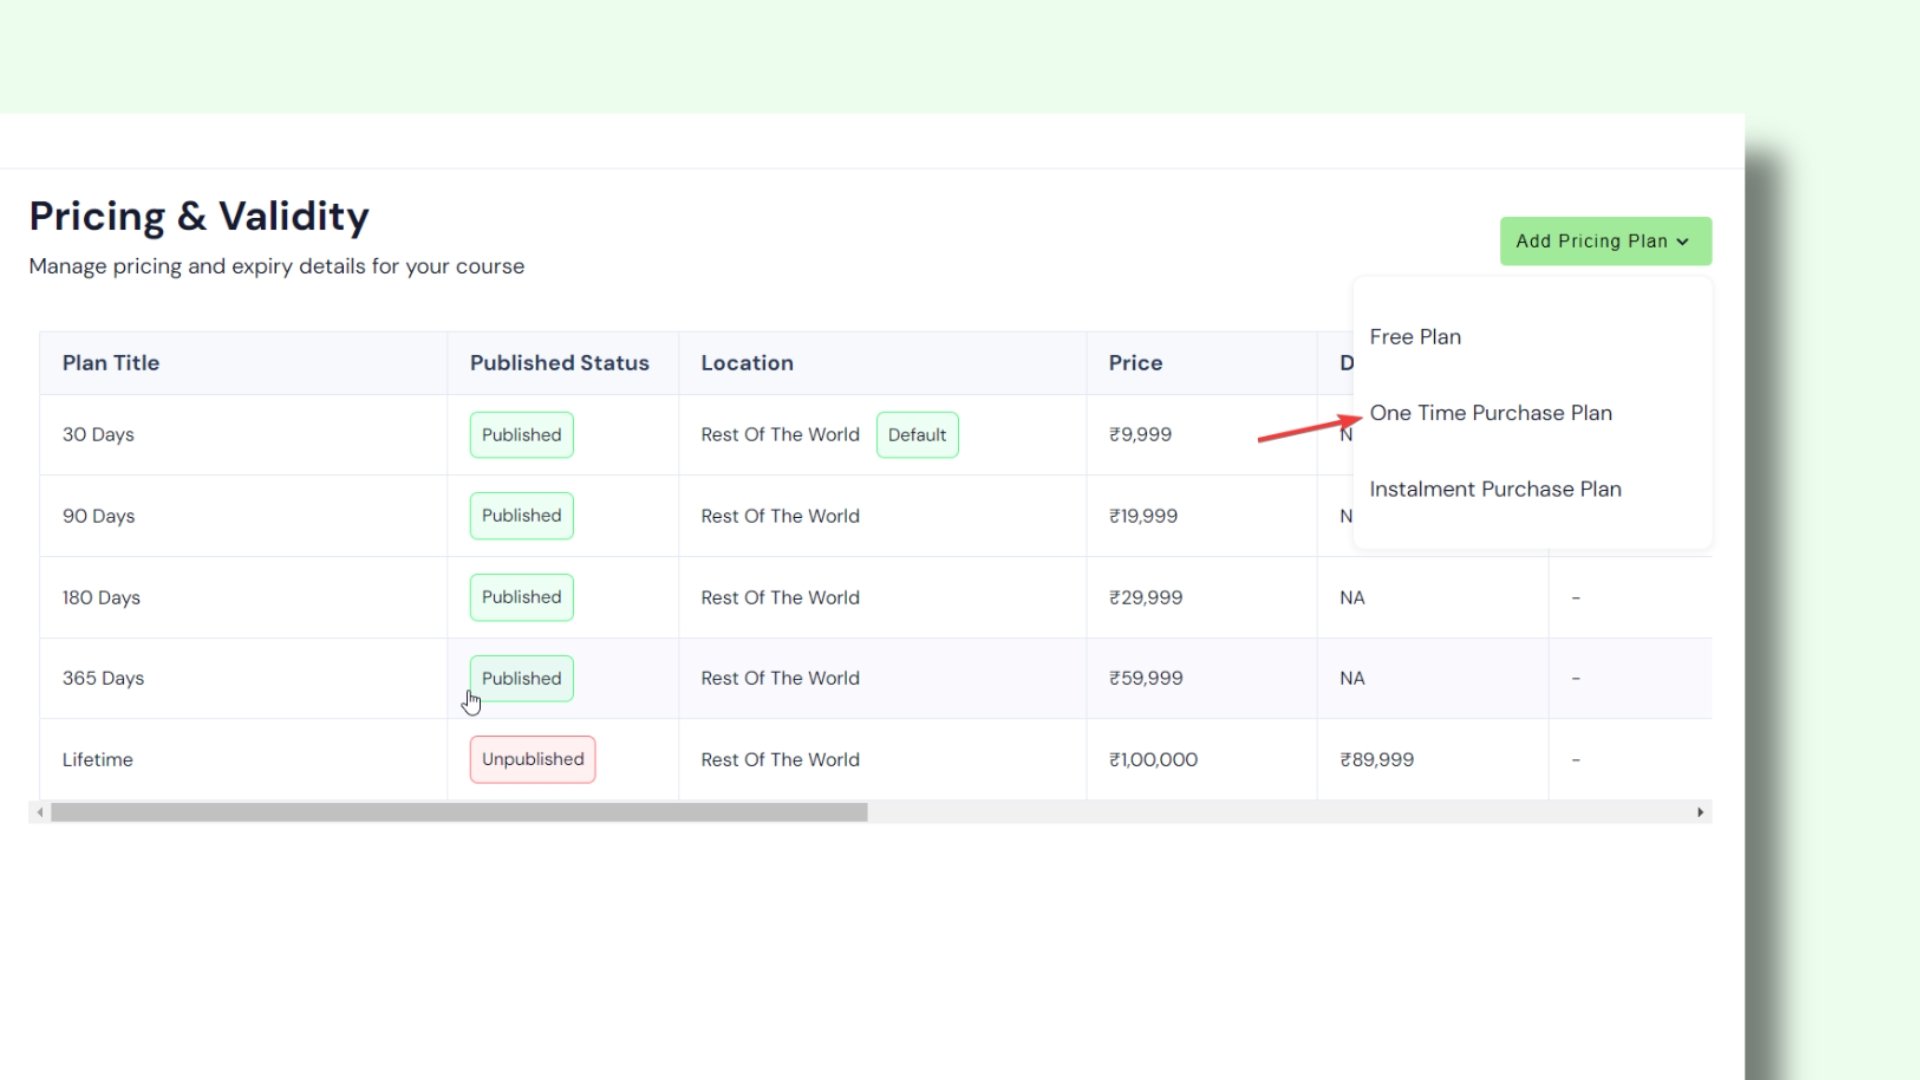The height and width of the screenshot is (1080, 1920).
Task: Click the Unpublished badge for Lifetime plan
Action: pyautogui.click(x=532, y=759)
